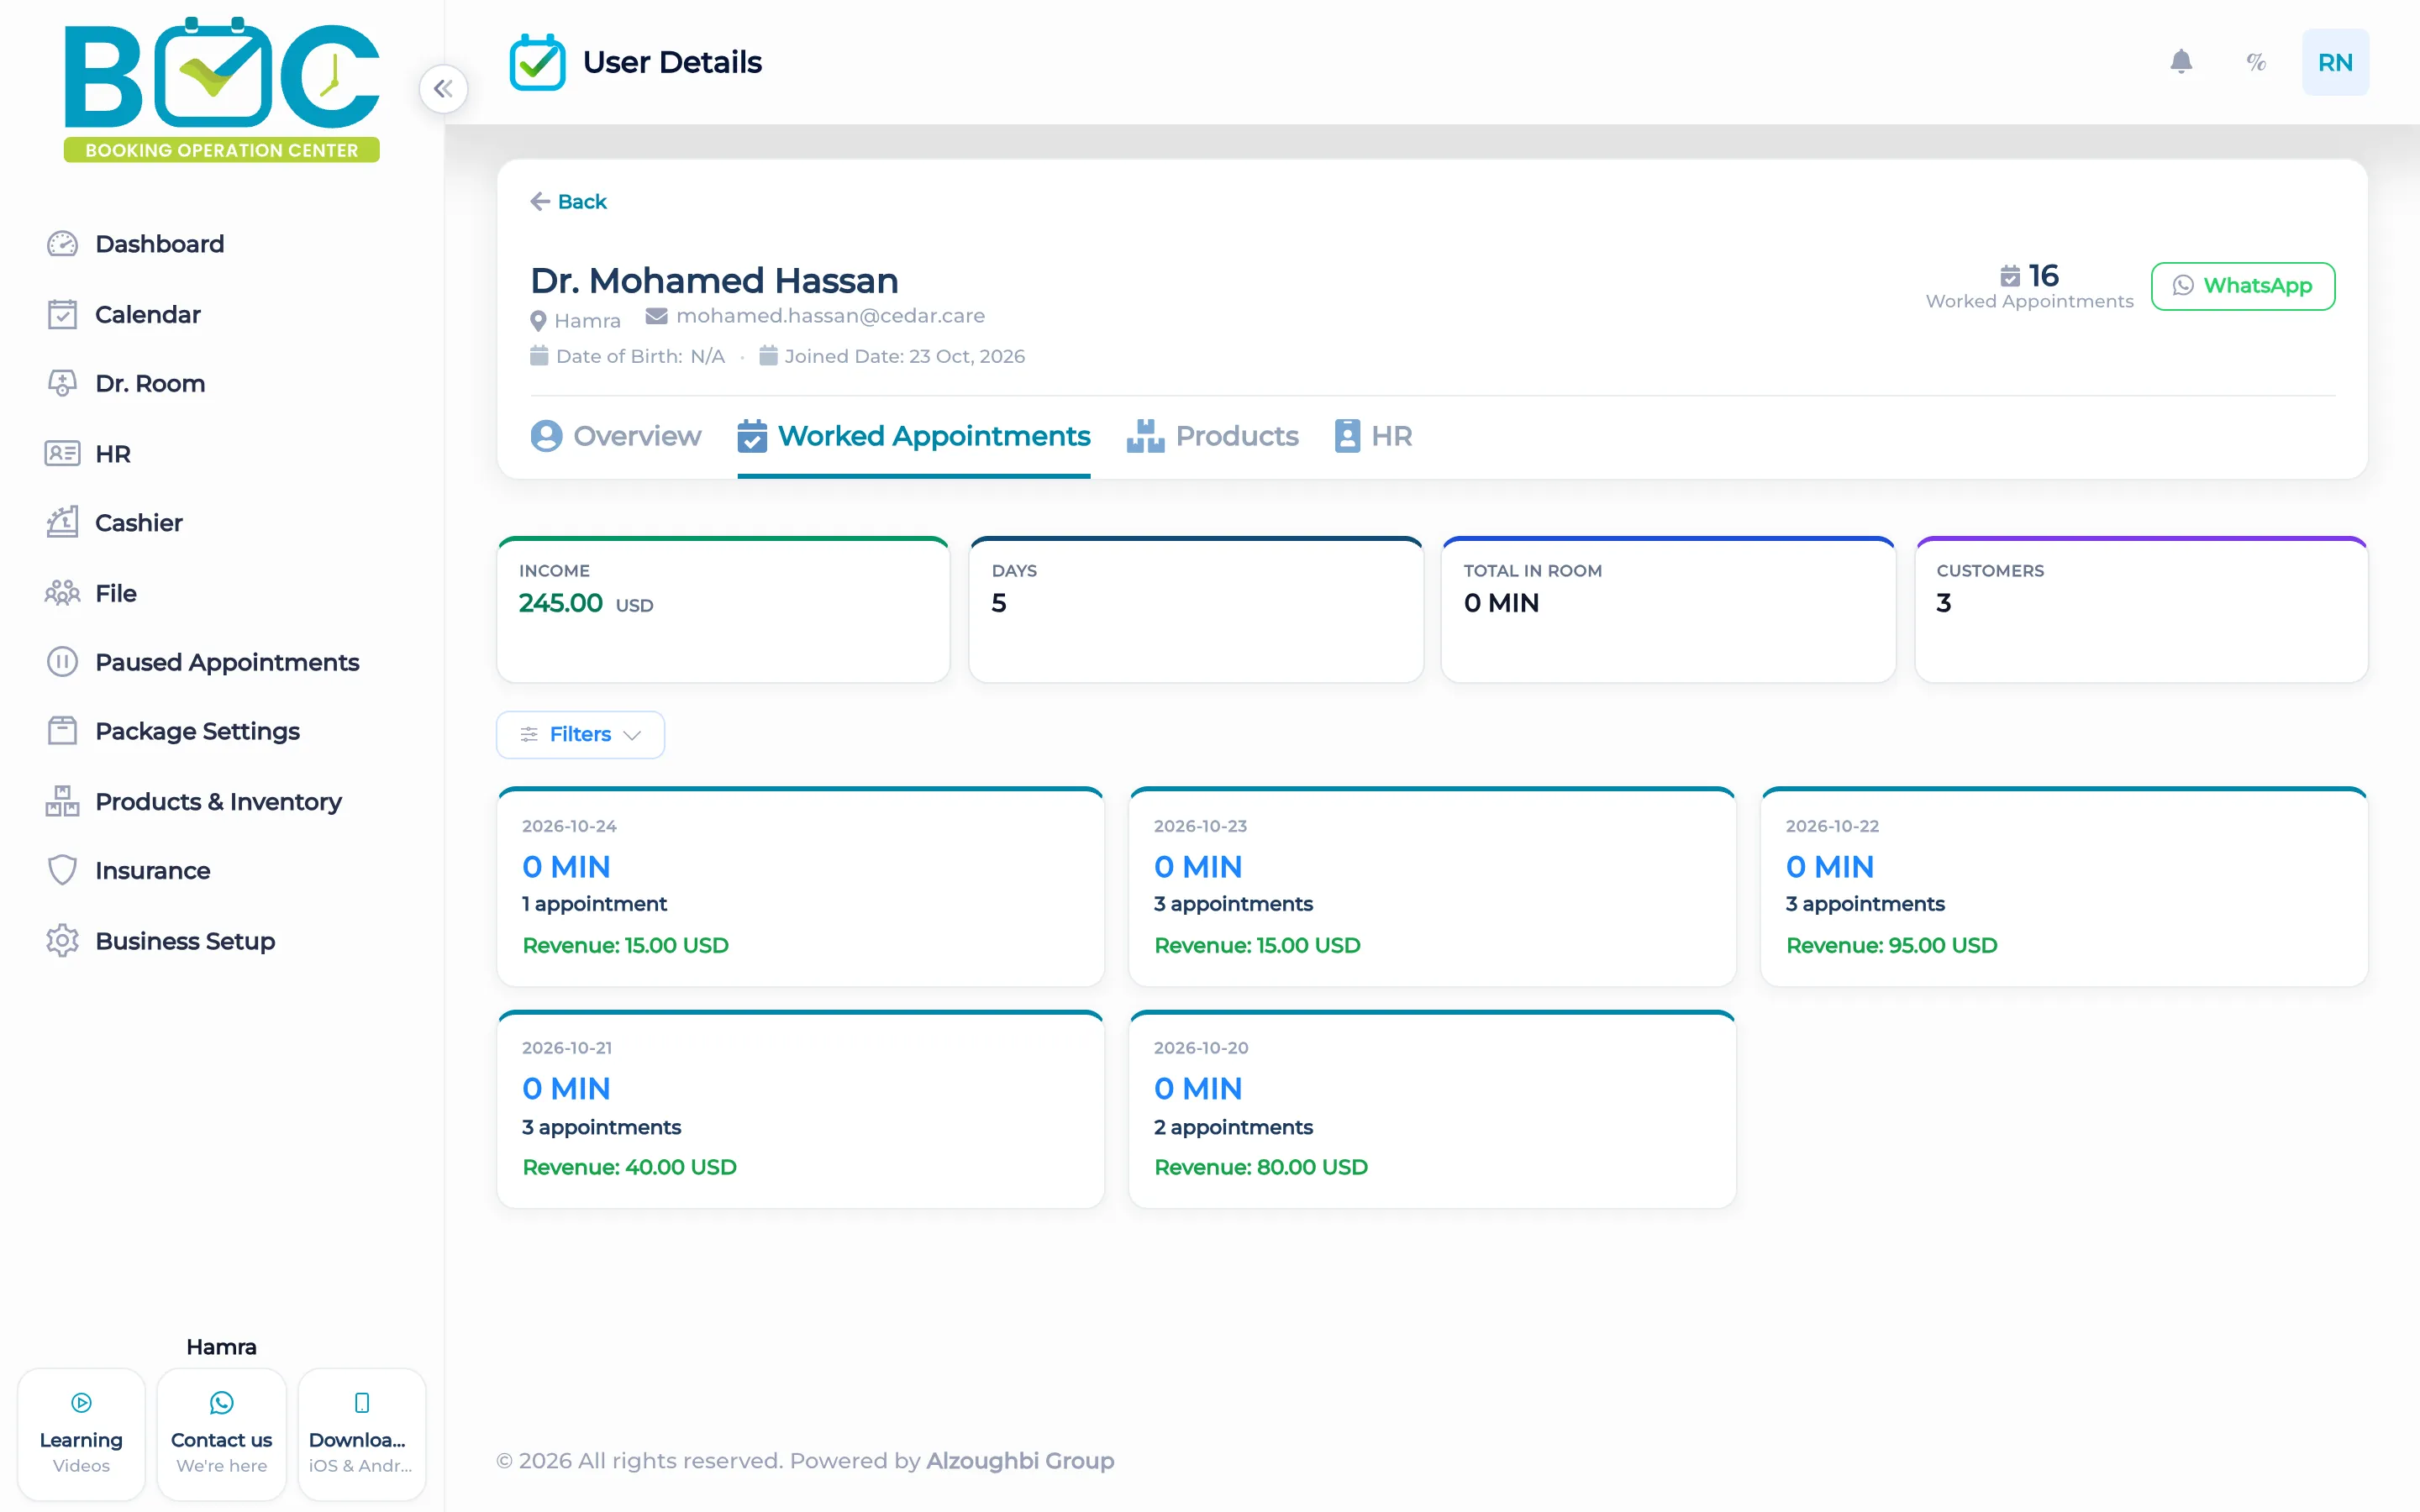Open the HR tab in user details

(x=1374, y=436)
